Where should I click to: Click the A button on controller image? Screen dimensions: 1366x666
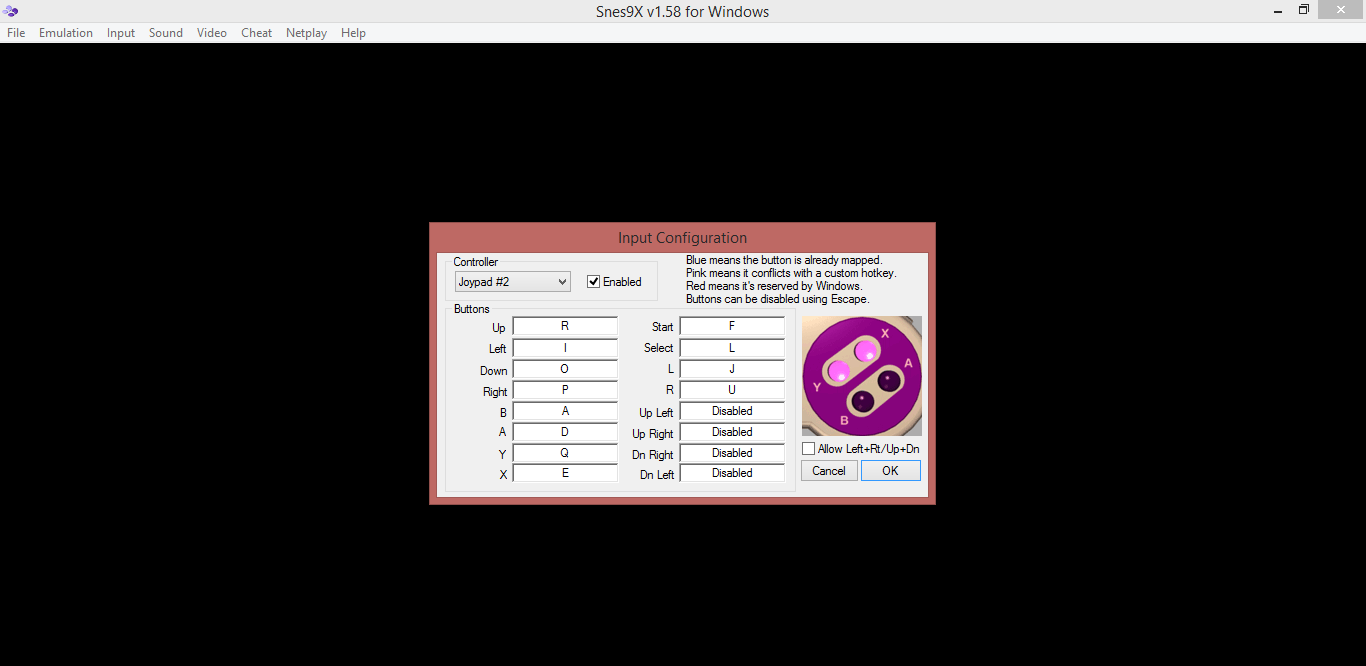pos(890,380)
